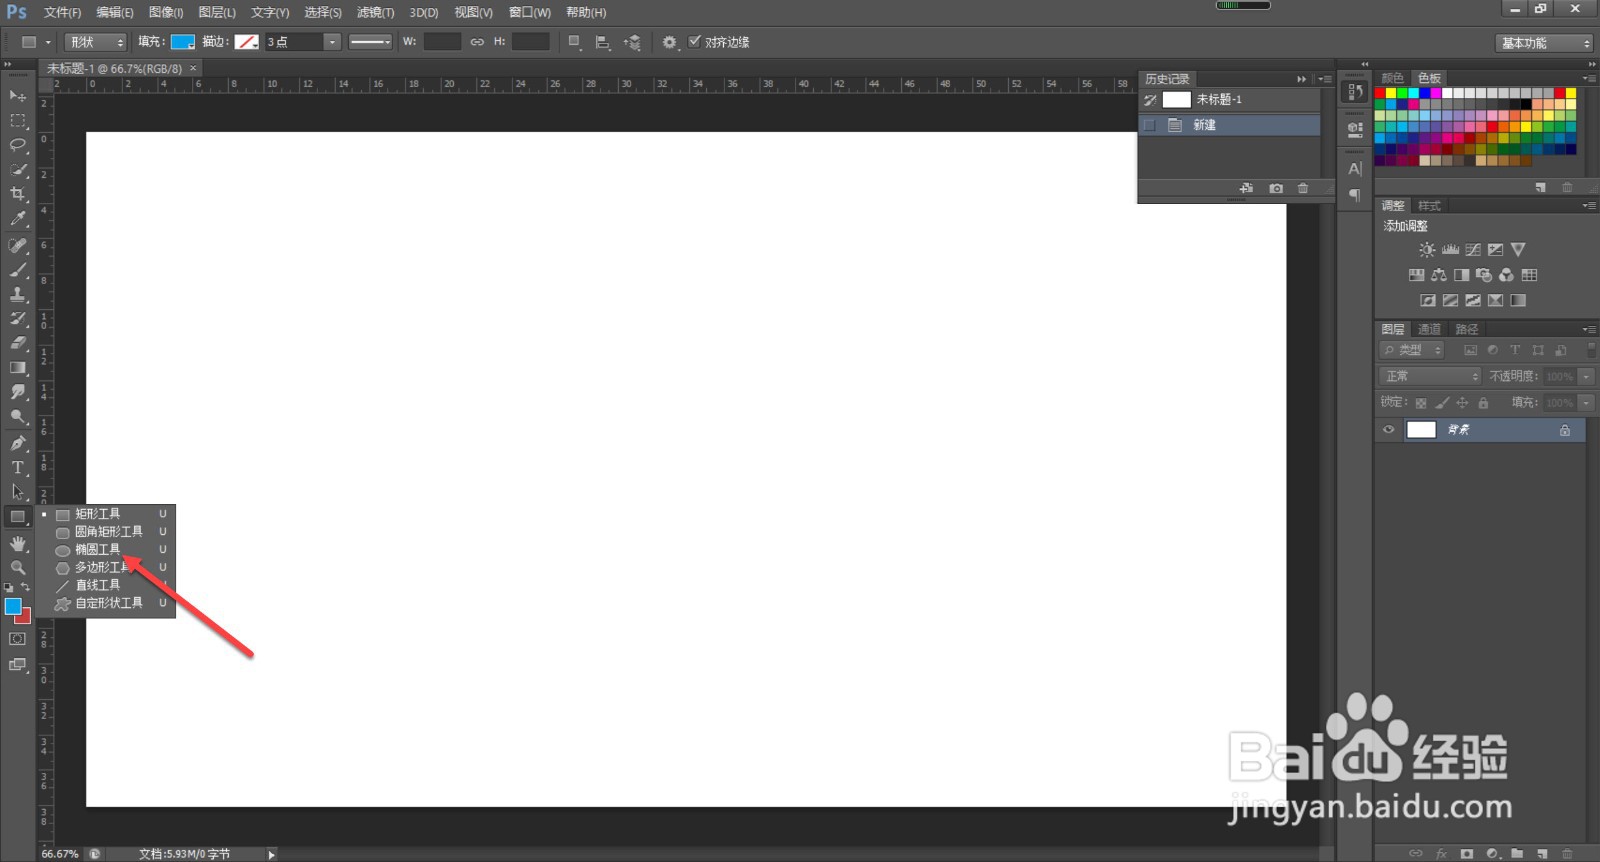
Task: Toggle Quick Mask mode icon
Action: point(18,639)
